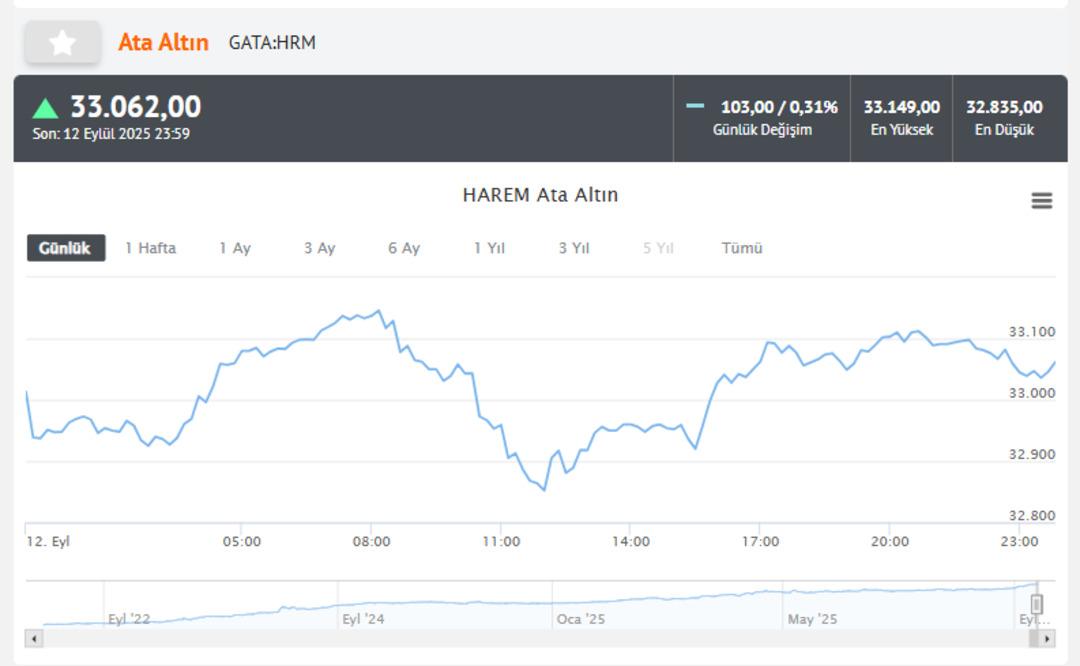Switch chart to the 1 Ay range
This screenshot has height=666, width=1080.
point(235,248)
